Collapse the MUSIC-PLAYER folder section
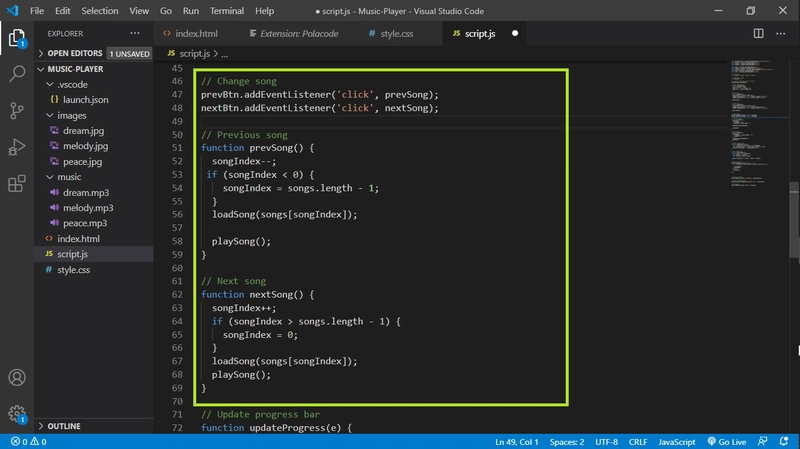800x449 pixels. tap(75, 70)
